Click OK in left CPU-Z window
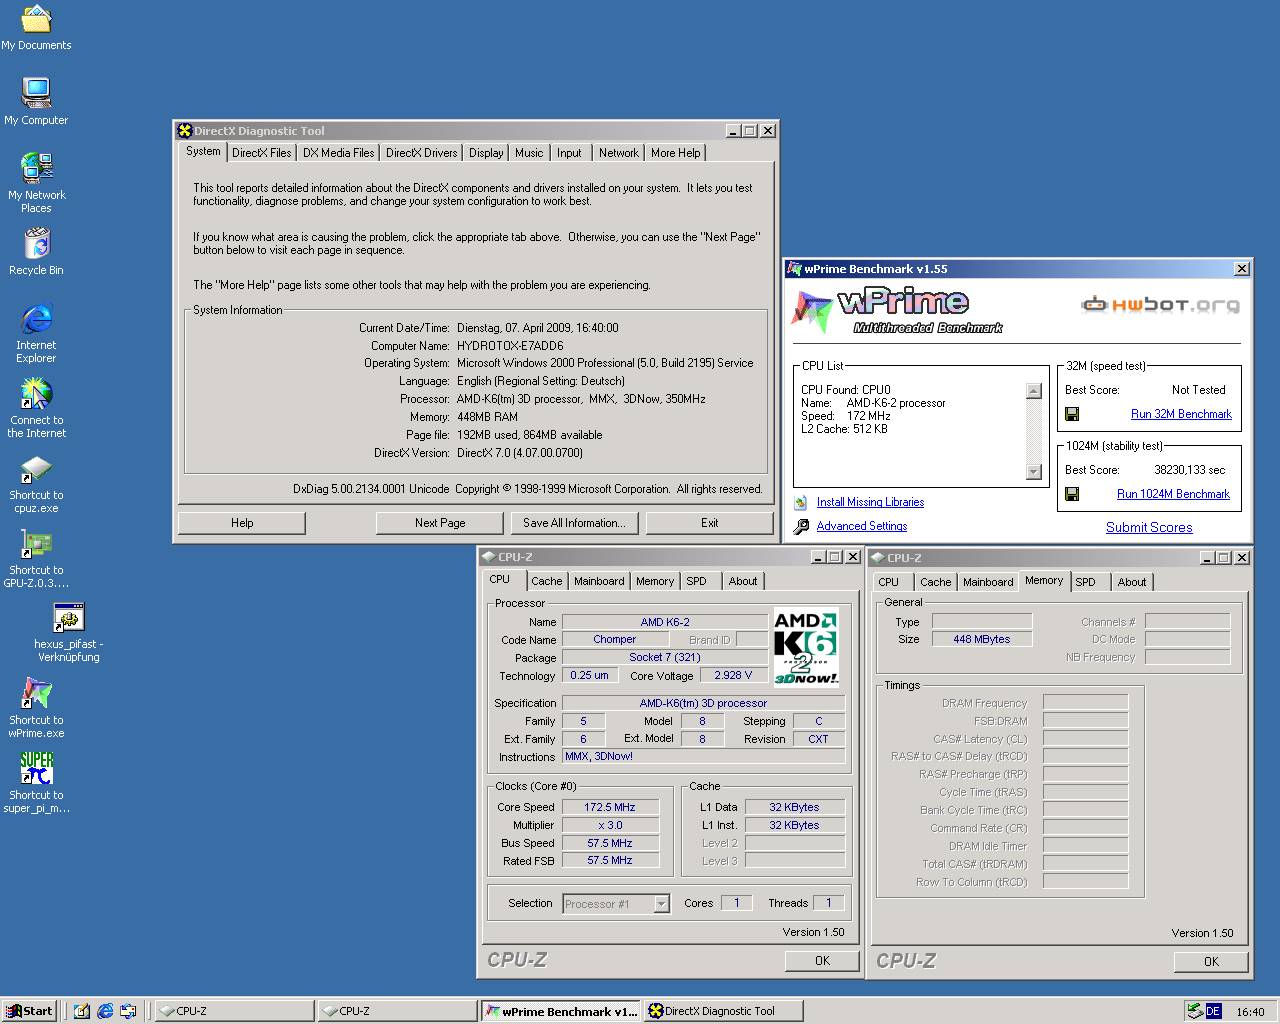 (x=822, y=961)
